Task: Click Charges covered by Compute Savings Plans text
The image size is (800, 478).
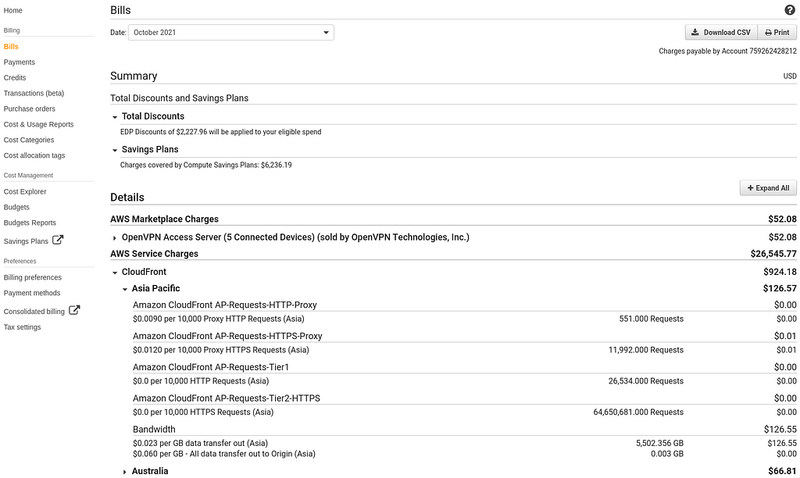Action: tap(206, 165)
